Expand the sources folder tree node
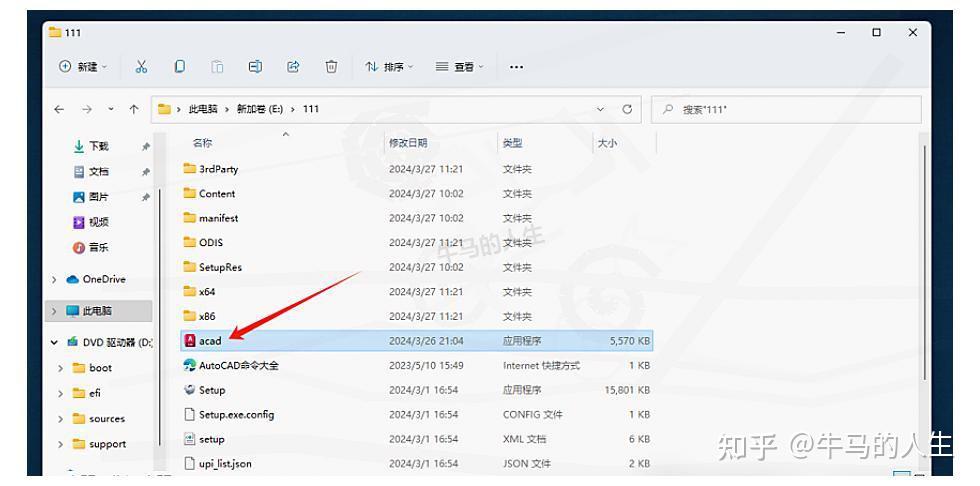The width and height of the screenshot is (980, 486). [x=61, y=419]
